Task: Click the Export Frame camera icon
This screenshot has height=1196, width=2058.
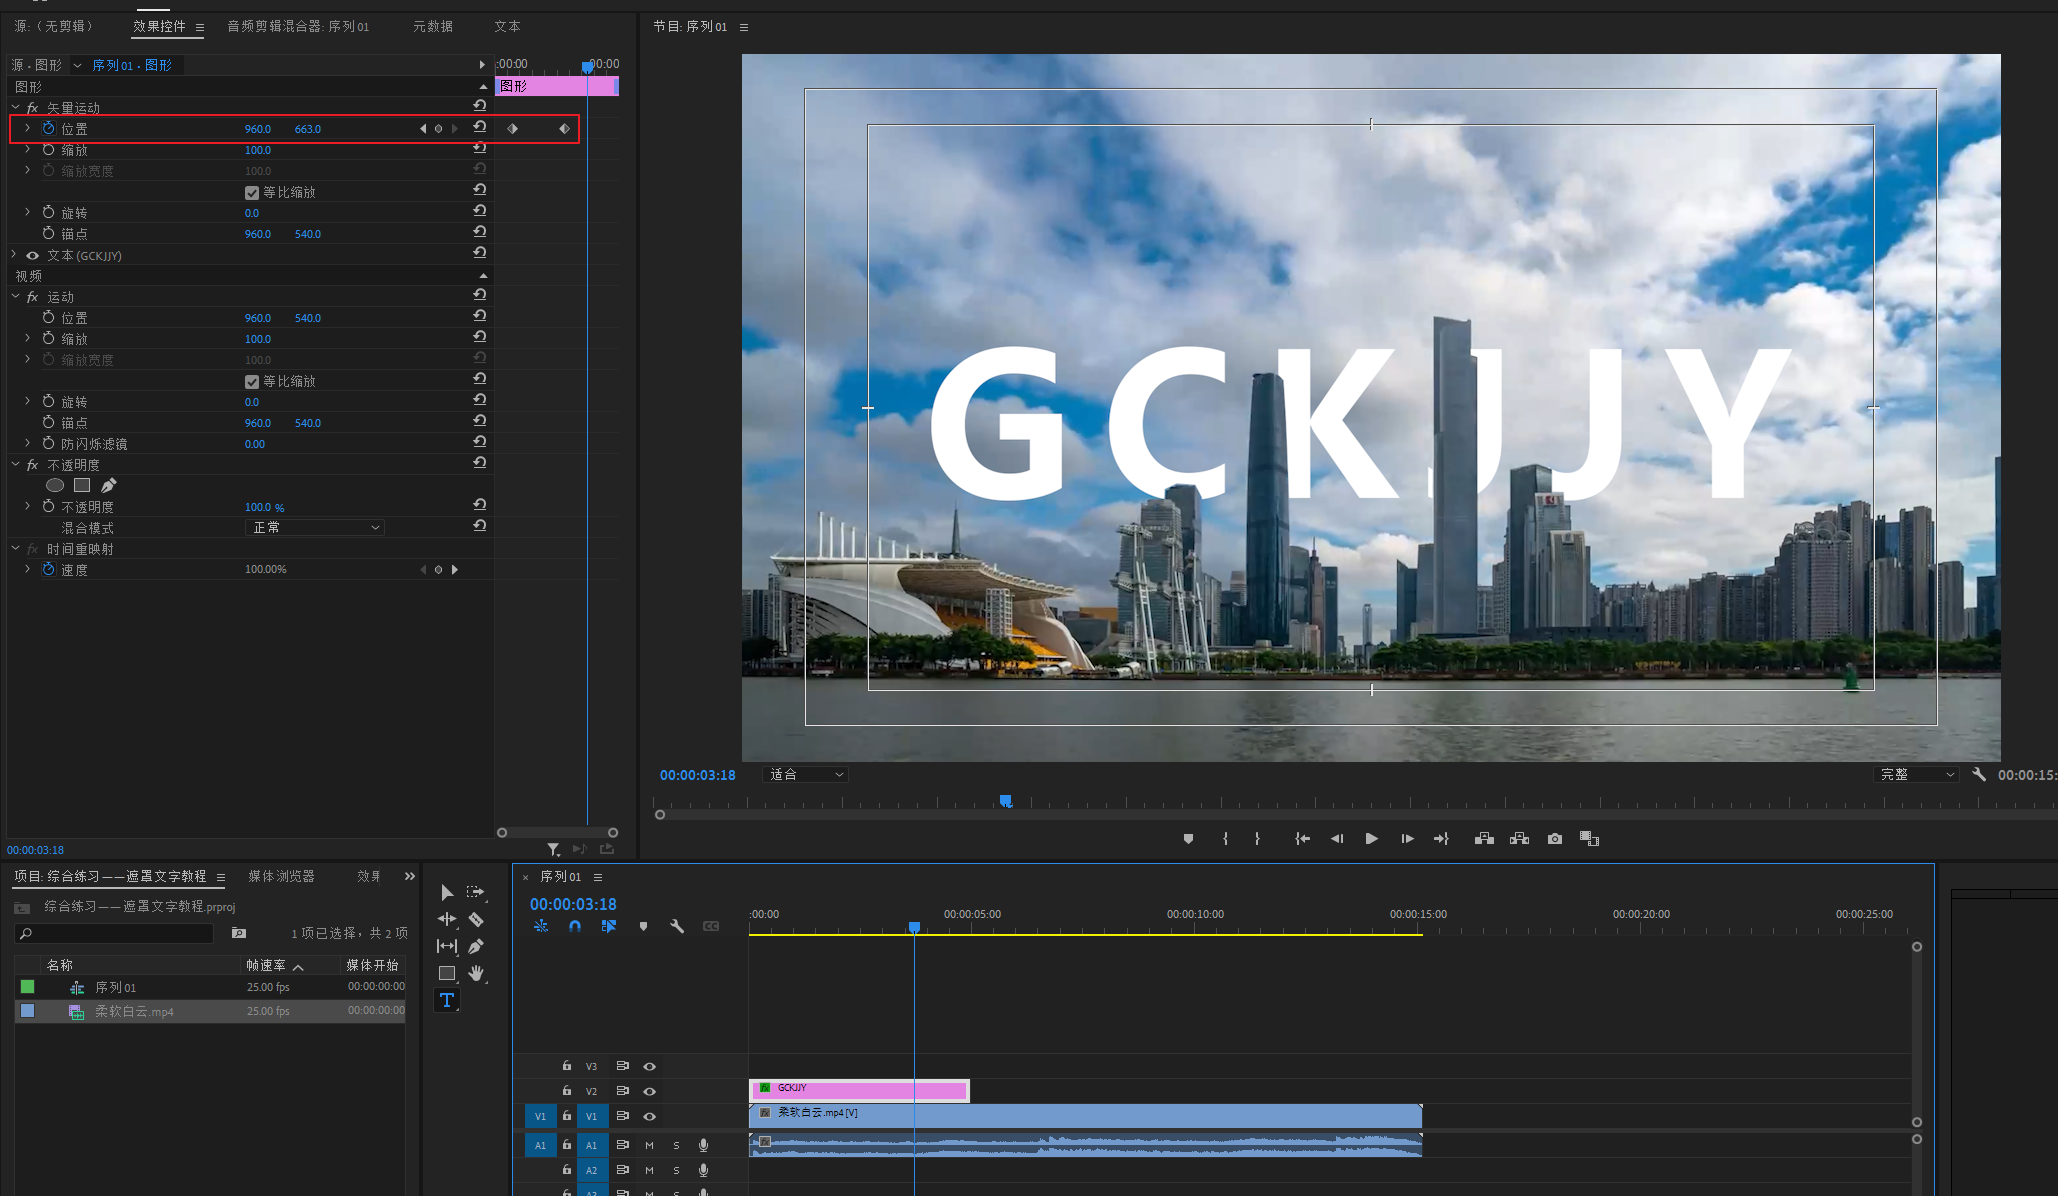Action: tap(1554, 839)
